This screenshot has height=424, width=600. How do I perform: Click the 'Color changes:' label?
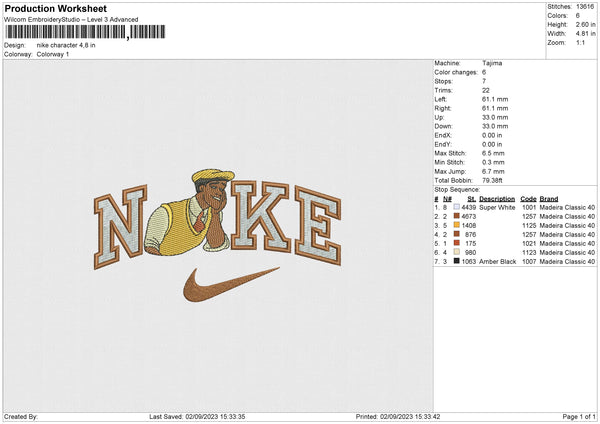coord(456,72)
